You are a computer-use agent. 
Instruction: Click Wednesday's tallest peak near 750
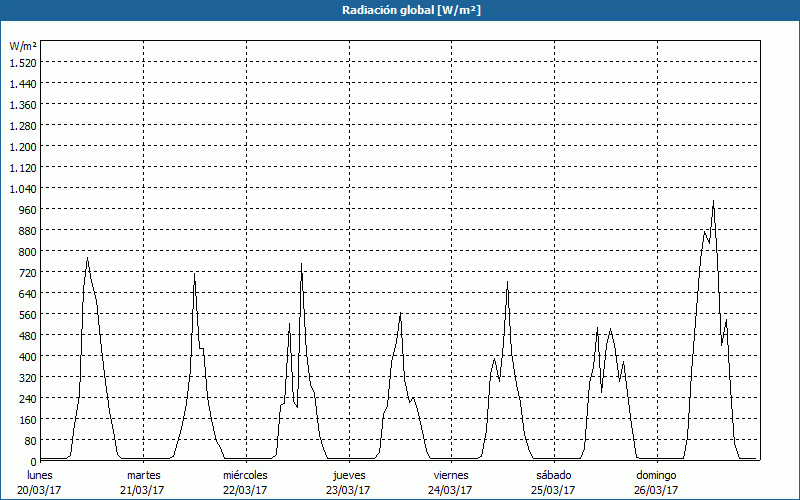(302, 264)
